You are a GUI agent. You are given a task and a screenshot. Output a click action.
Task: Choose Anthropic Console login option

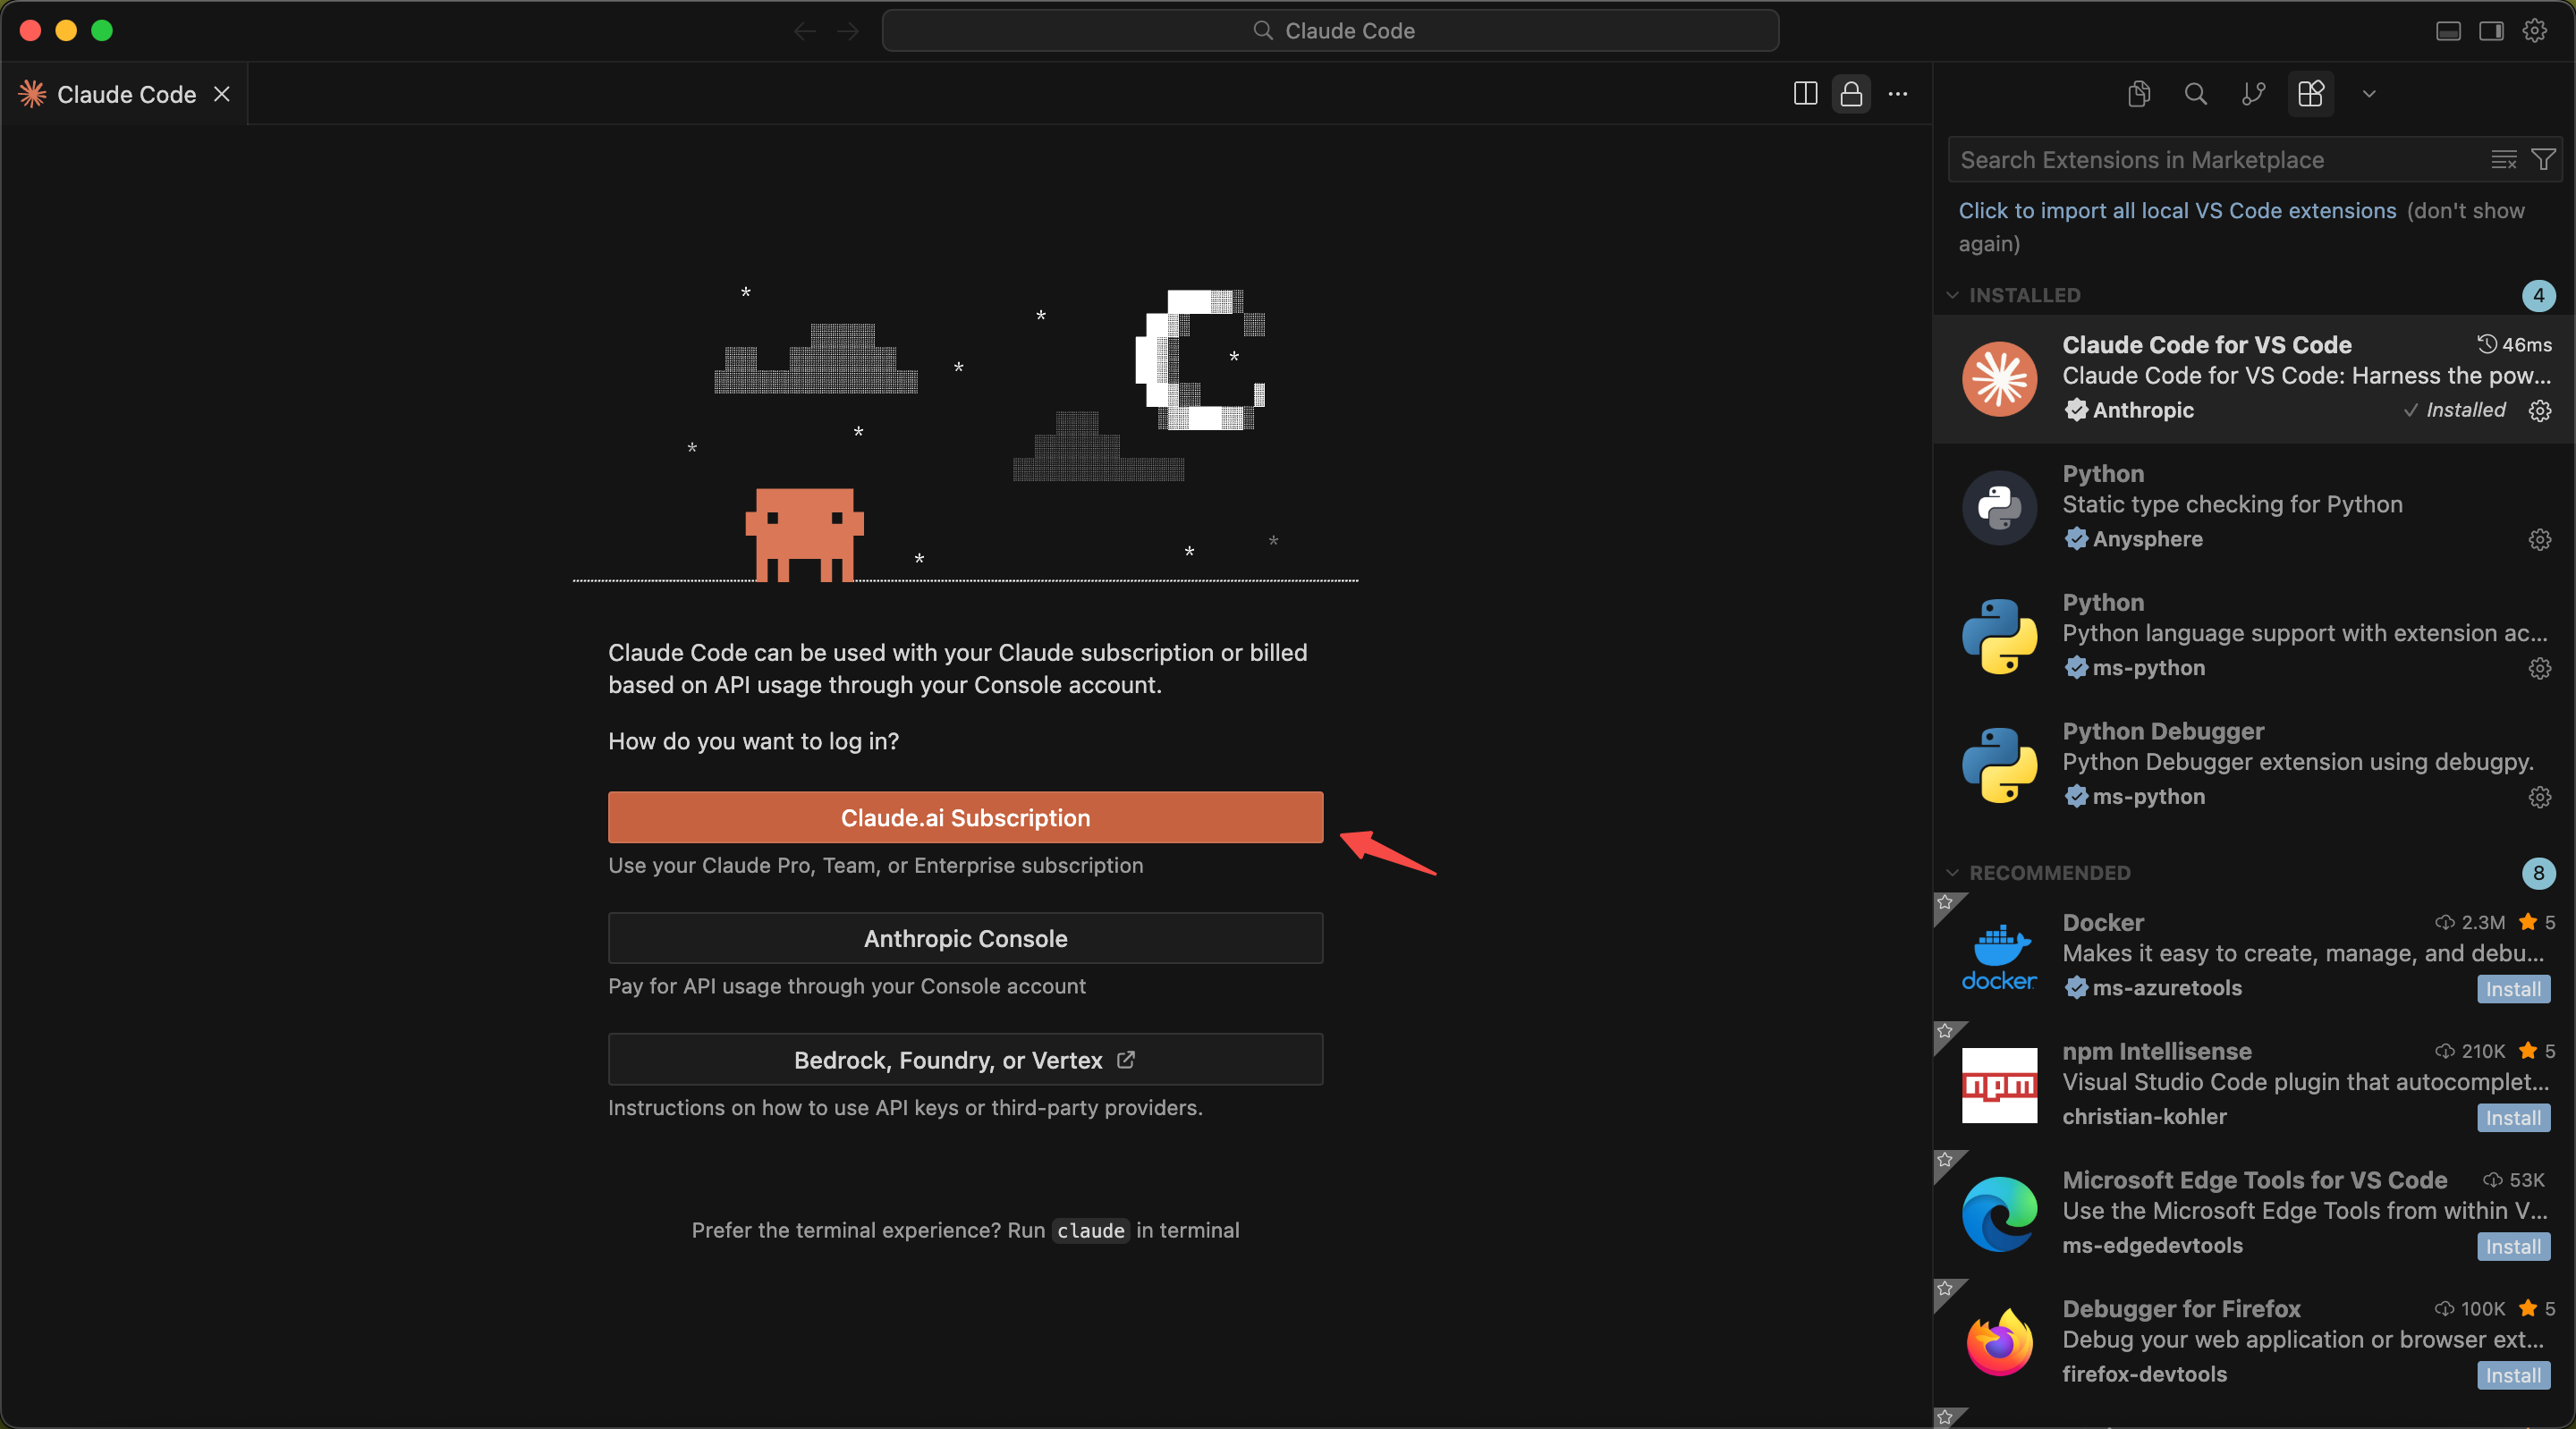coord(965,938)
